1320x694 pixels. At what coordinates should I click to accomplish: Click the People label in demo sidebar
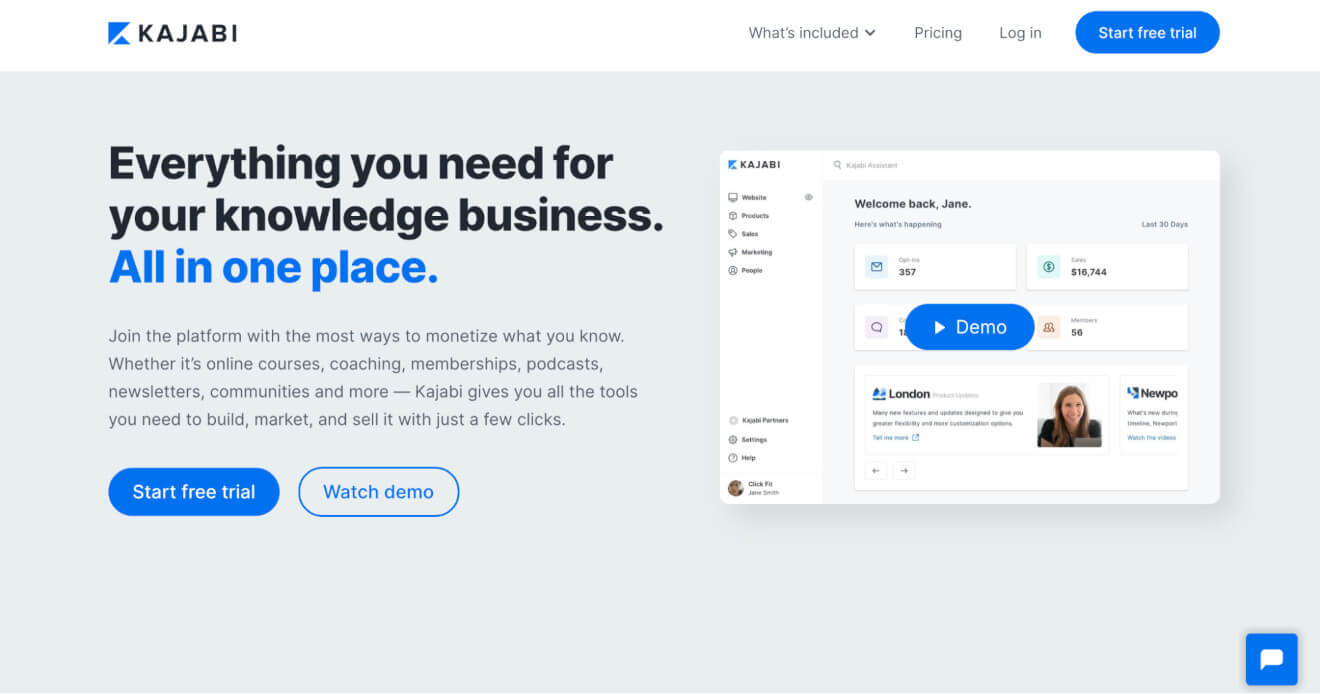[752, 270]
